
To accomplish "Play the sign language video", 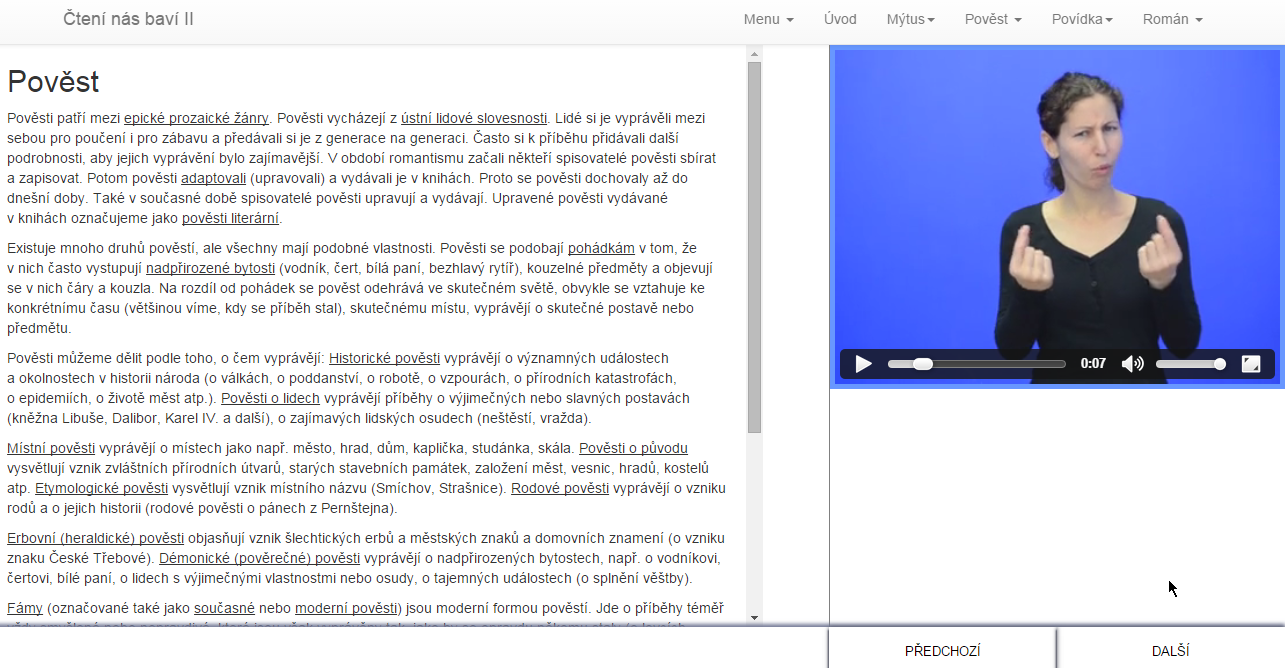I will click(864, 364).
